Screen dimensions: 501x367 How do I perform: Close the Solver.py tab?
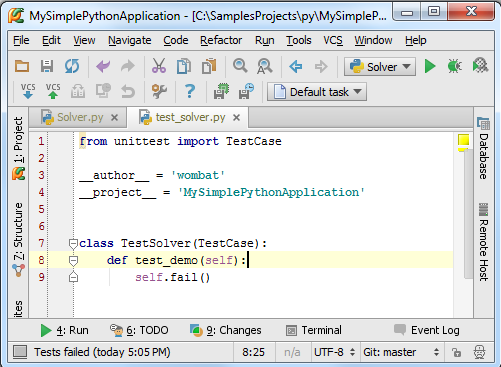(x=114, y=118)
